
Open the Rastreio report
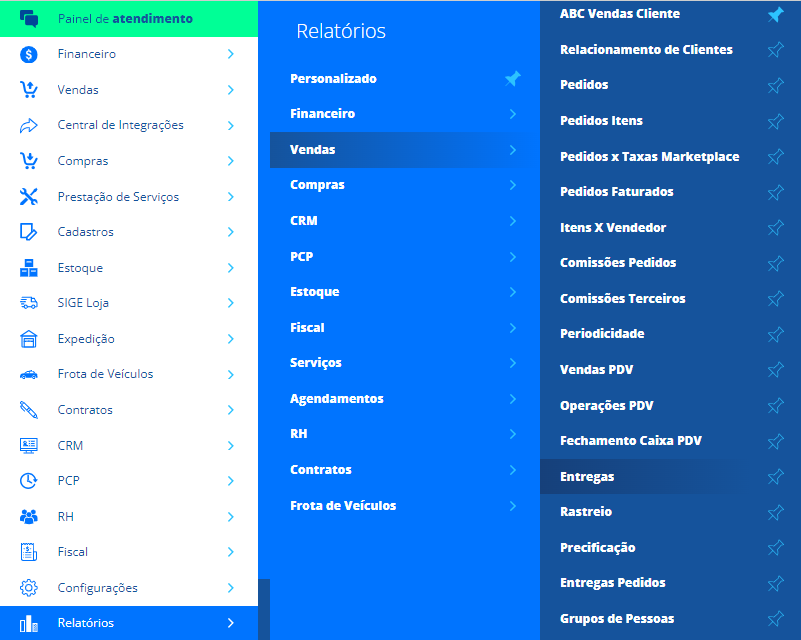586,512
